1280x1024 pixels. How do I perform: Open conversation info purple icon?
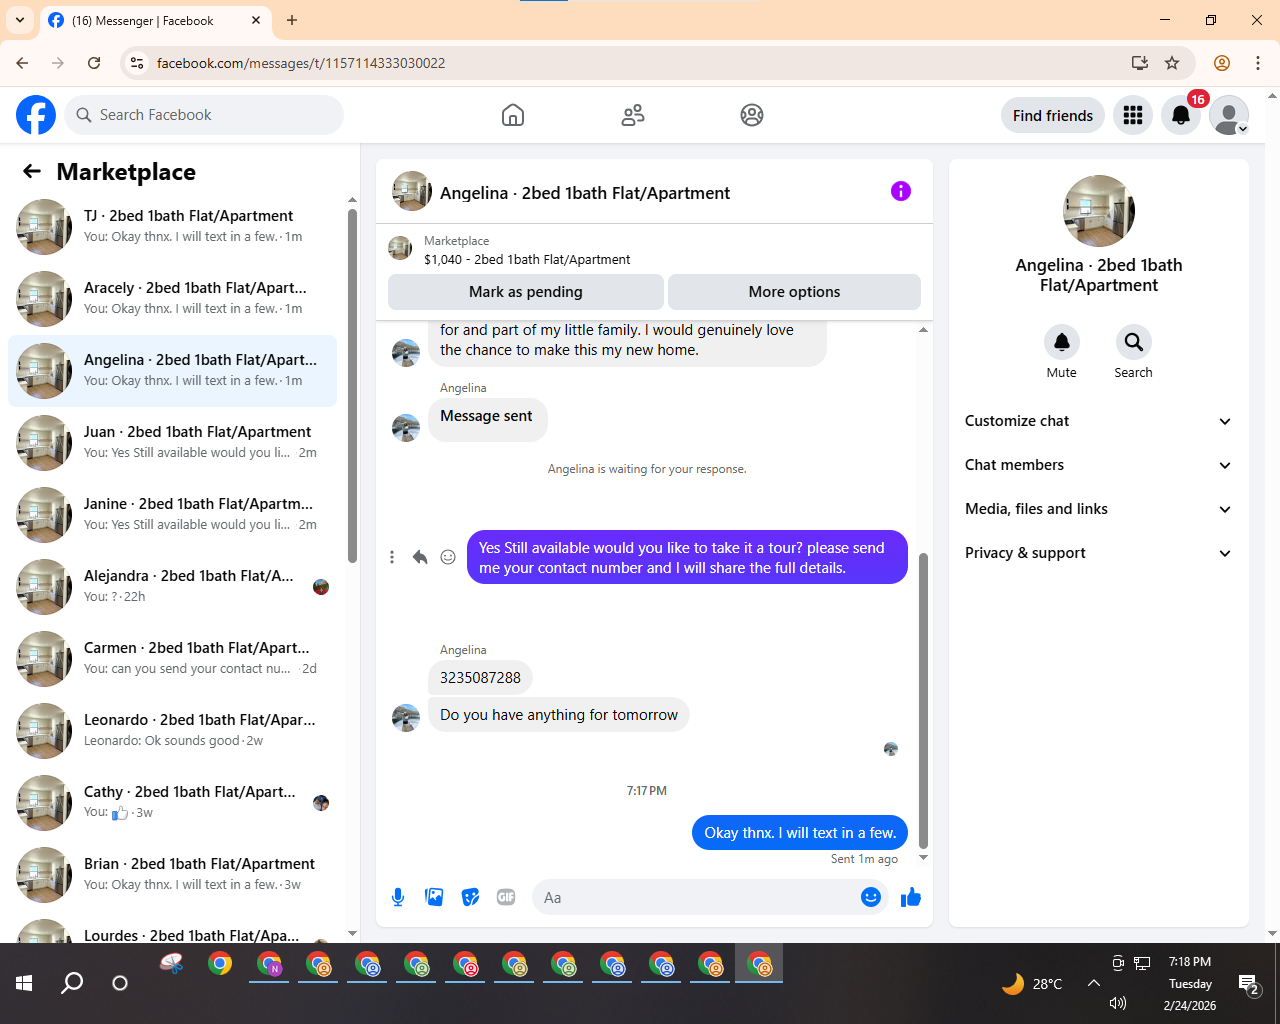901,191
